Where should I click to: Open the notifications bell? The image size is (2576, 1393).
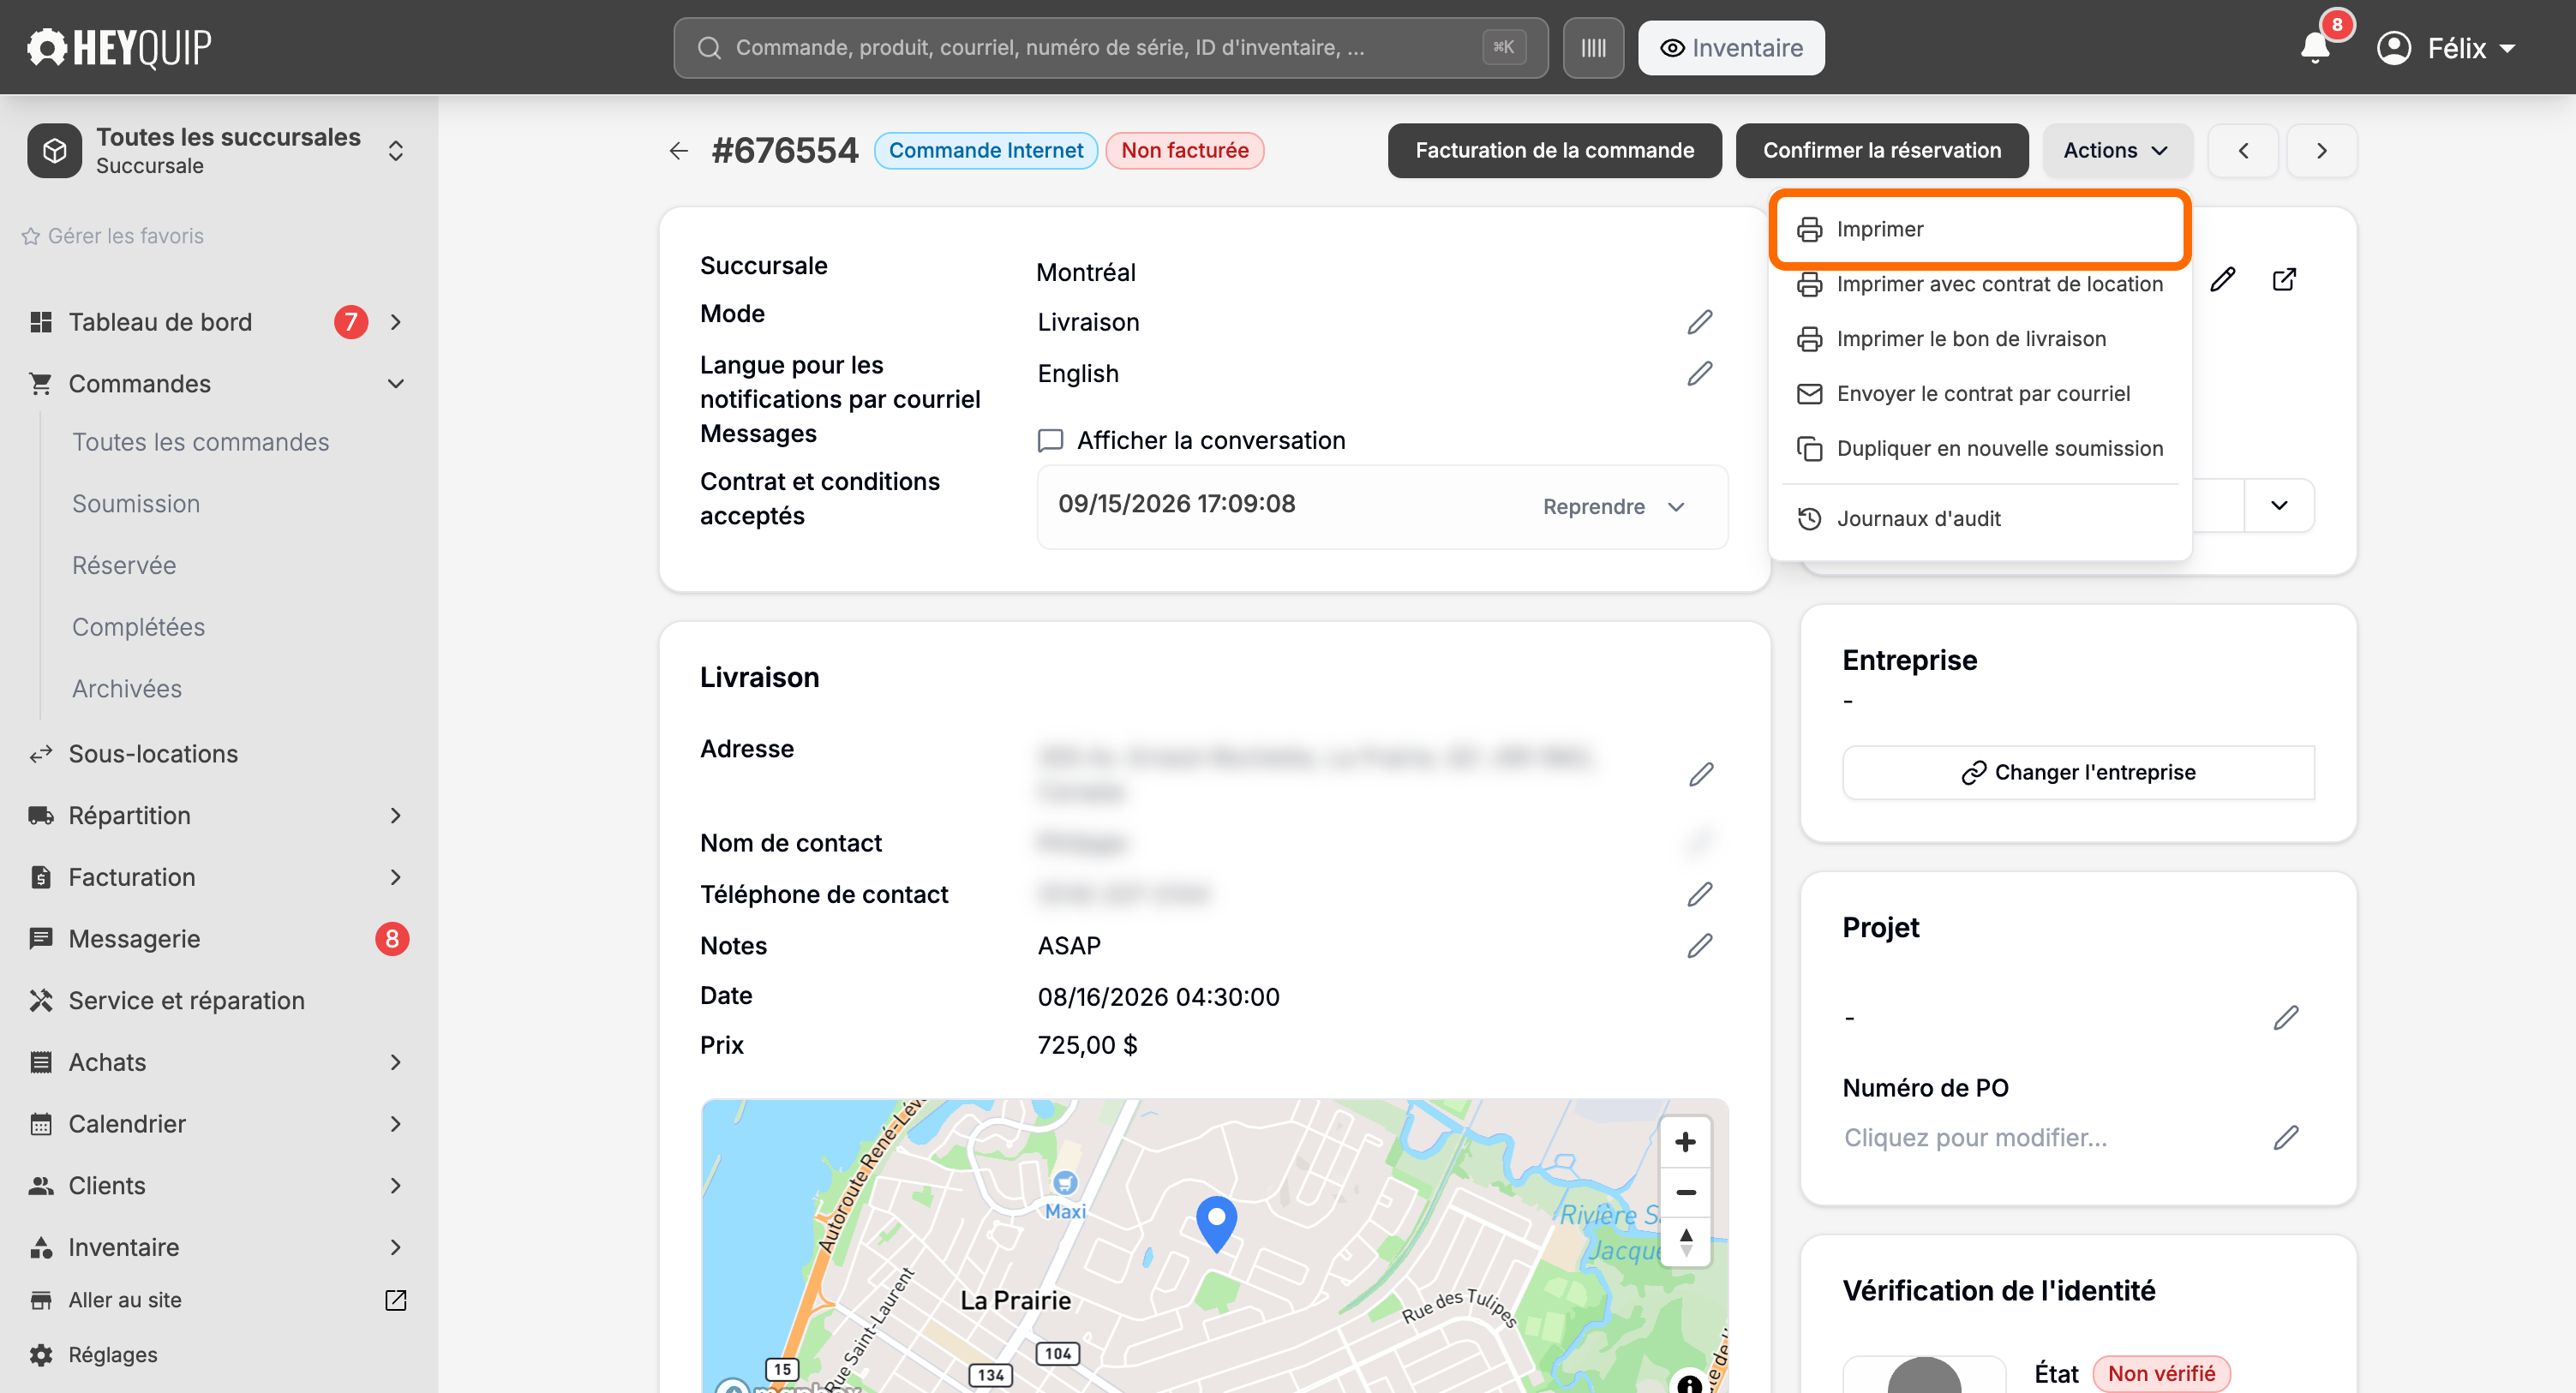pyautogui.click(x=2315, y=47)
